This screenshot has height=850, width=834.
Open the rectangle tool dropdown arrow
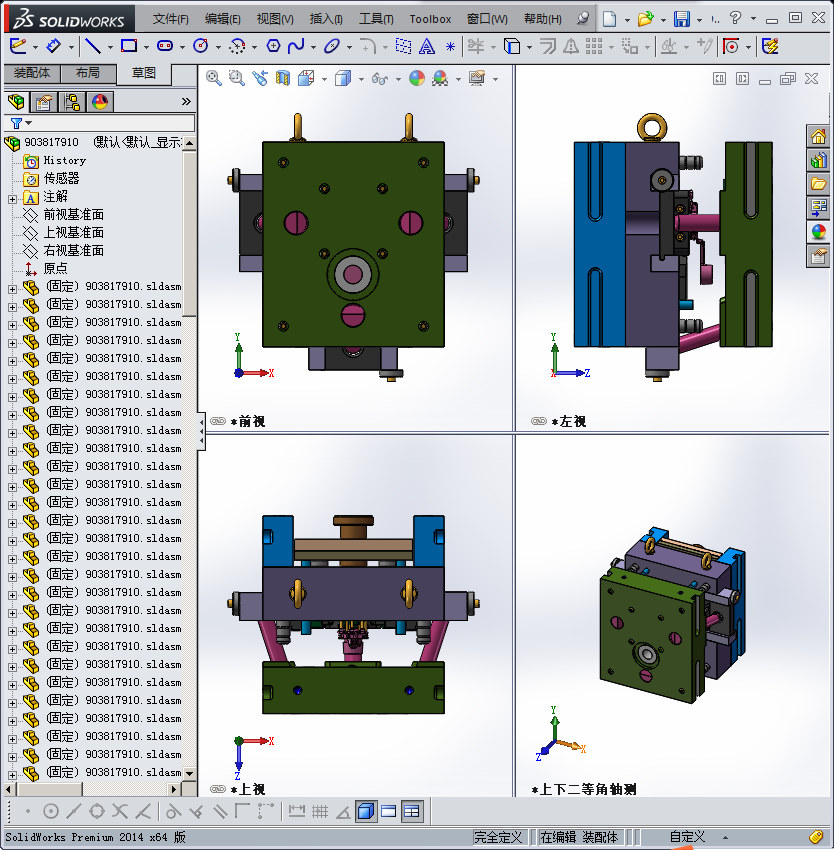pos(146,48)
